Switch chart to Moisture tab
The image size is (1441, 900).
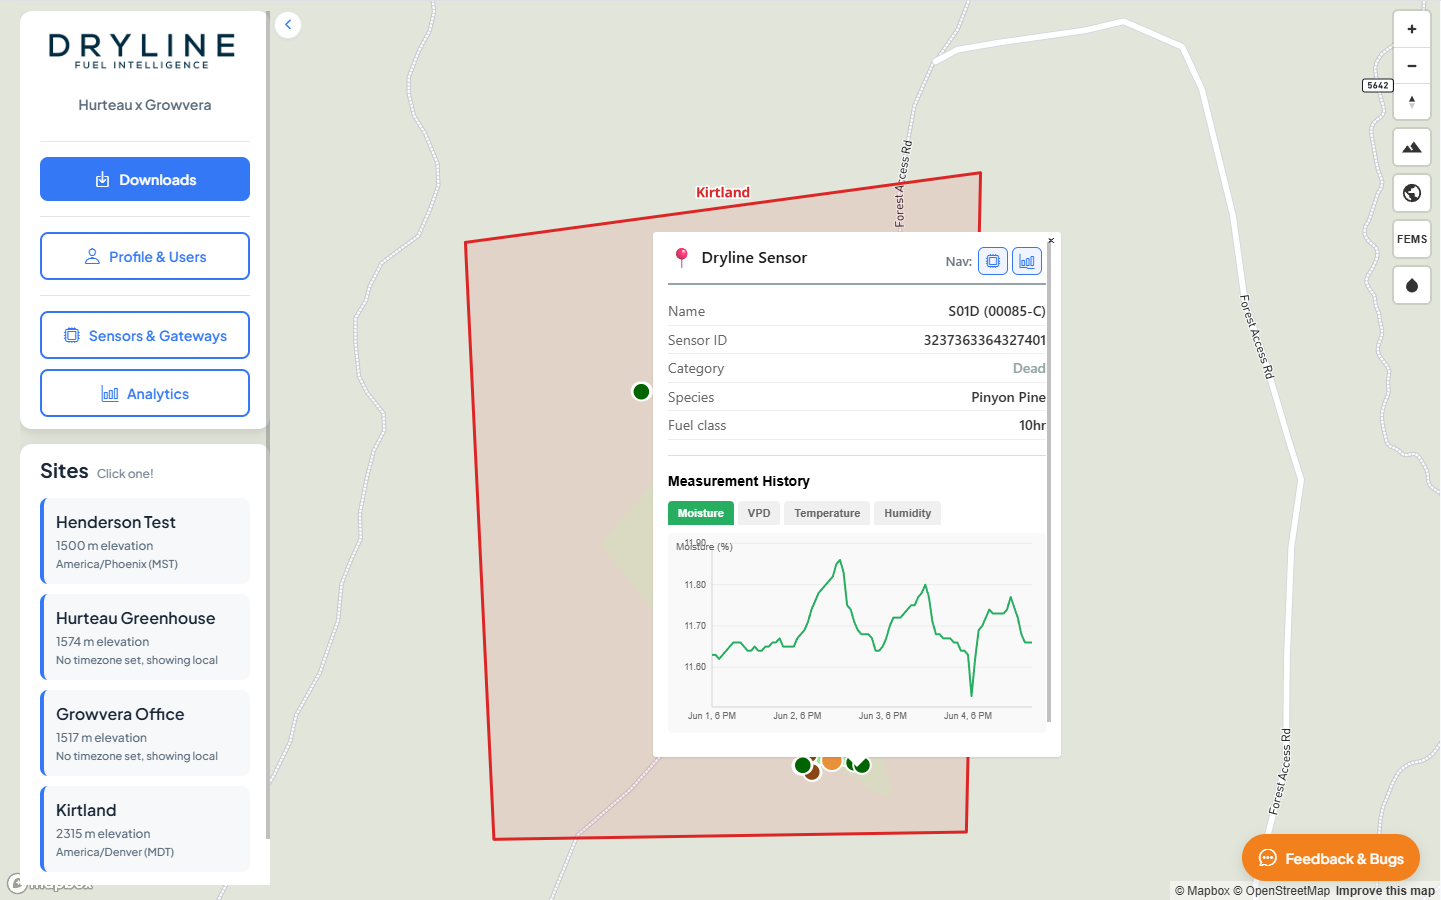(x=701, y=513)
